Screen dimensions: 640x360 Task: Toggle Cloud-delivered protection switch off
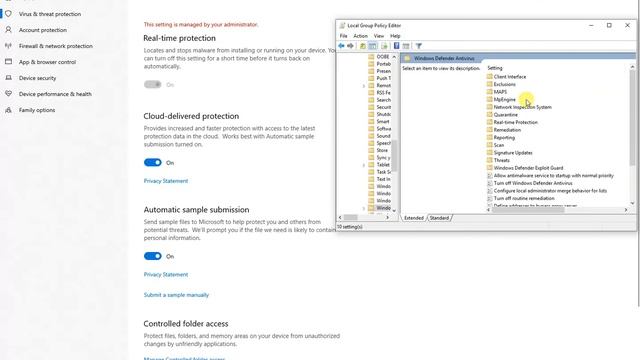(153, 162)
